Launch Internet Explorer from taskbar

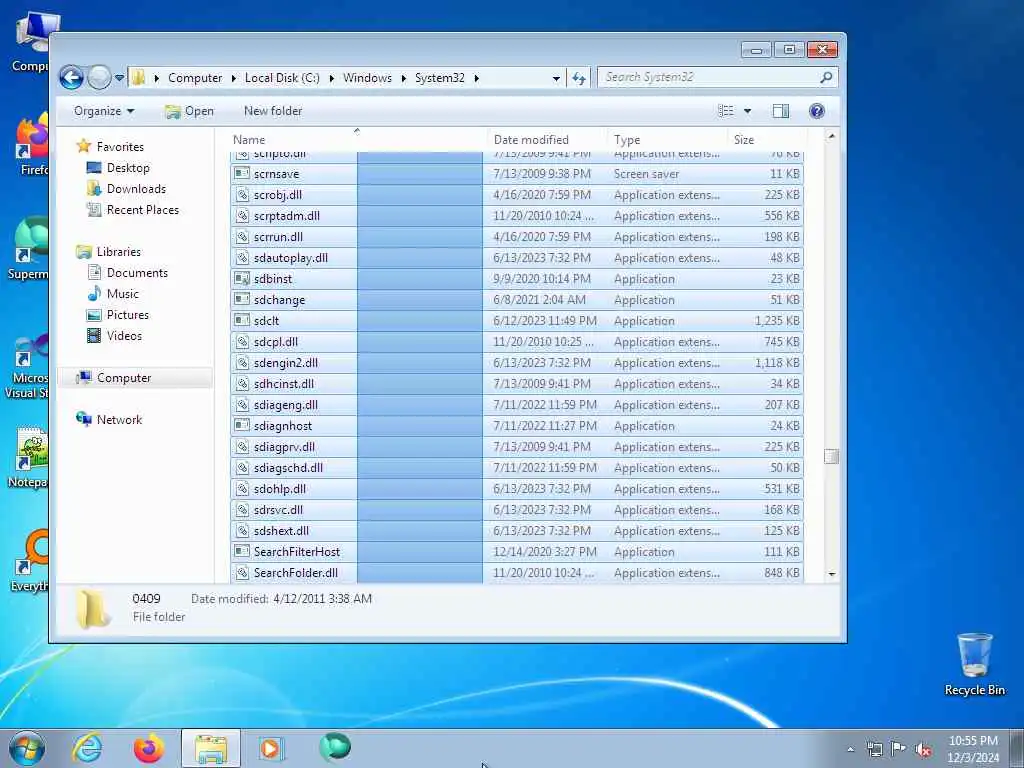(x=88, y=748)
